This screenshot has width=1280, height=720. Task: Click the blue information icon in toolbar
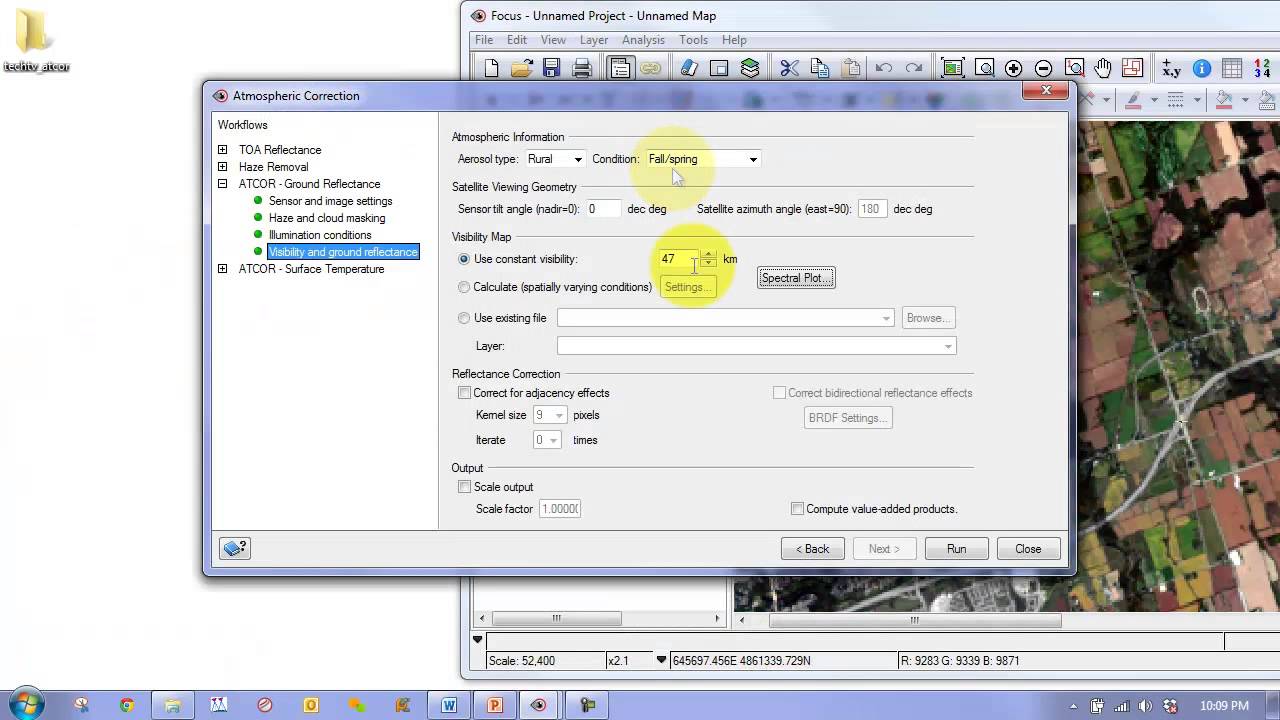(x=1202, y=68)
